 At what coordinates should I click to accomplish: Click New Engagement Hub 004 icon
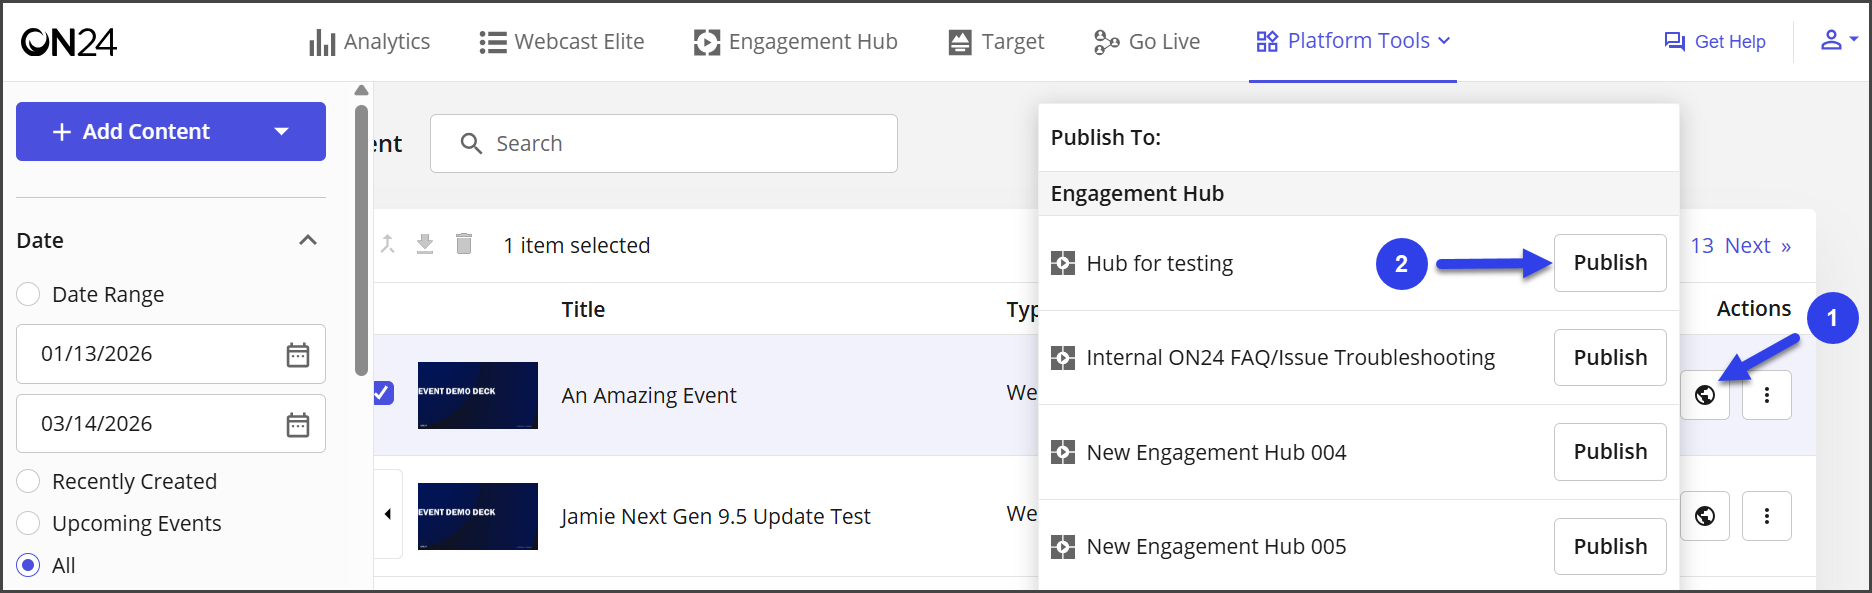[x=1063, y=453]
